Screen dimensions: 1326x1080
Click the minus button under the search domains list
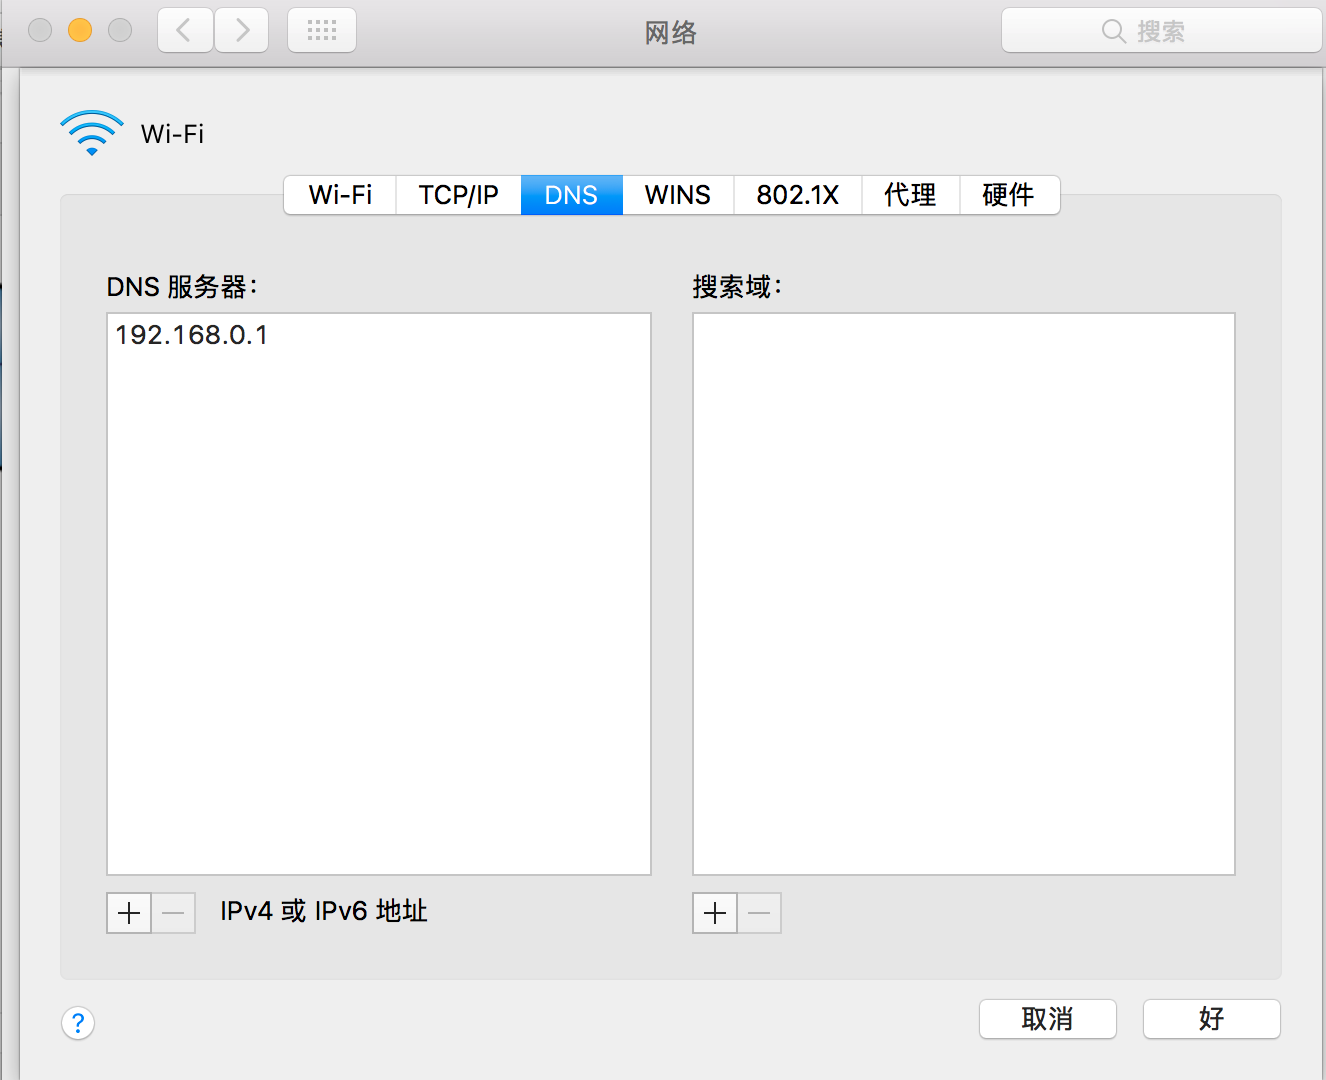tap(759, 913)
